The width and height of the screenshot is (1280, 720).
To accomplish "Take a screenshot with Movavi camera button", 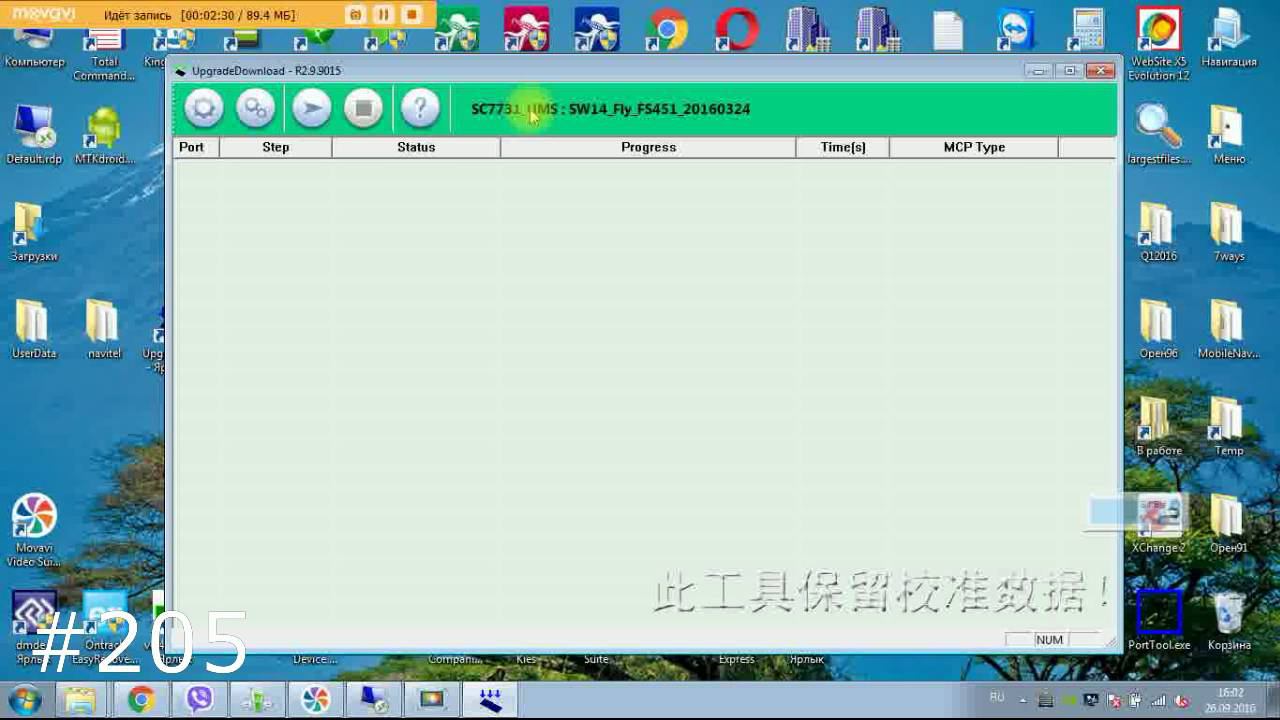I will click(355, 14).
